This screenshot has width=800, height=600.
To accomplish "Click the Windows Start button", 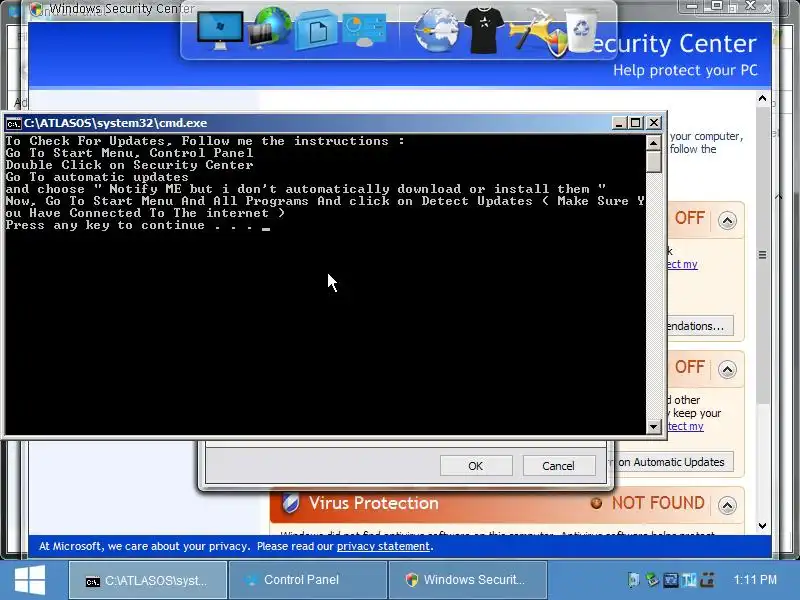I will click(x=30, y=580).
